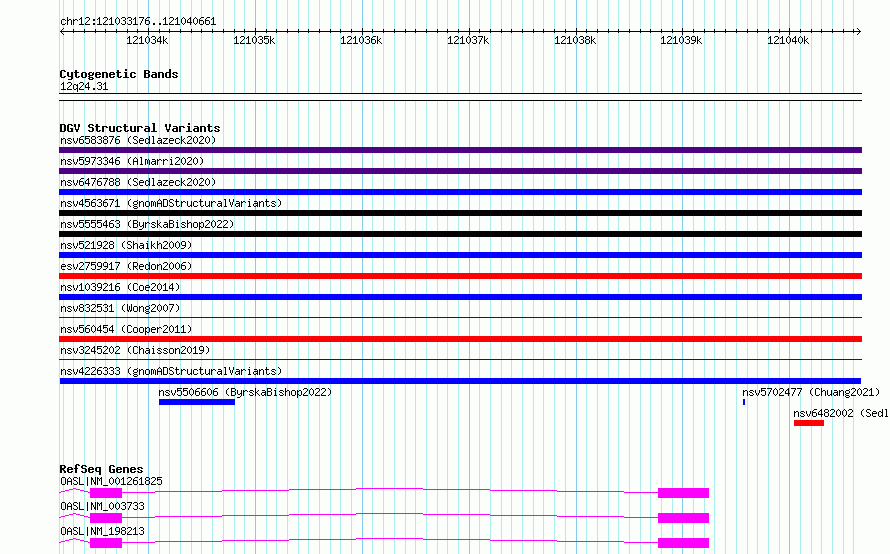
Task: Click the right magenta exon of NM_001261825
Action: coord(683,493)
